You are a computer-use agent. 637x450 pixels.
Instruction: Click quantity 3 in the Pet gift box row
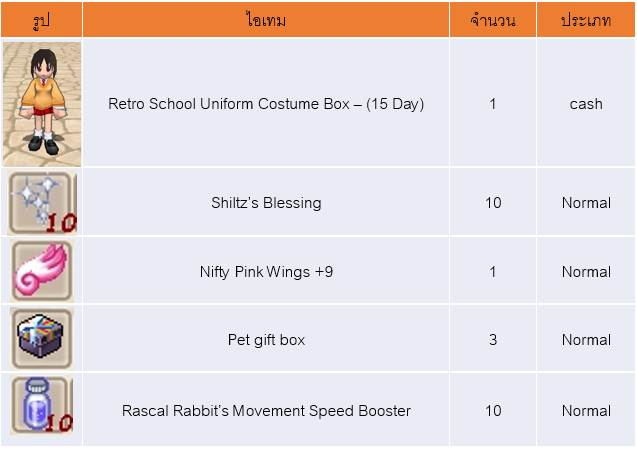pyautogui.click(x=493, y=340)
